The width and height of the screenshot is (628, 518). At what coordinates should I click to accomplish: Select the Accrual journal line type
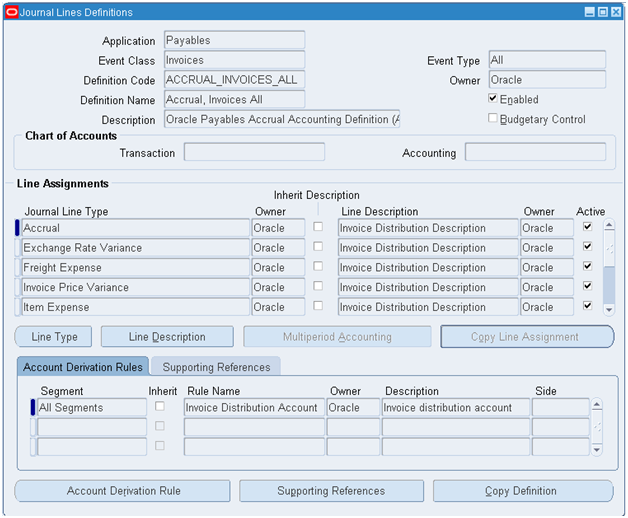pyautogui.click(x=135, y=228)
